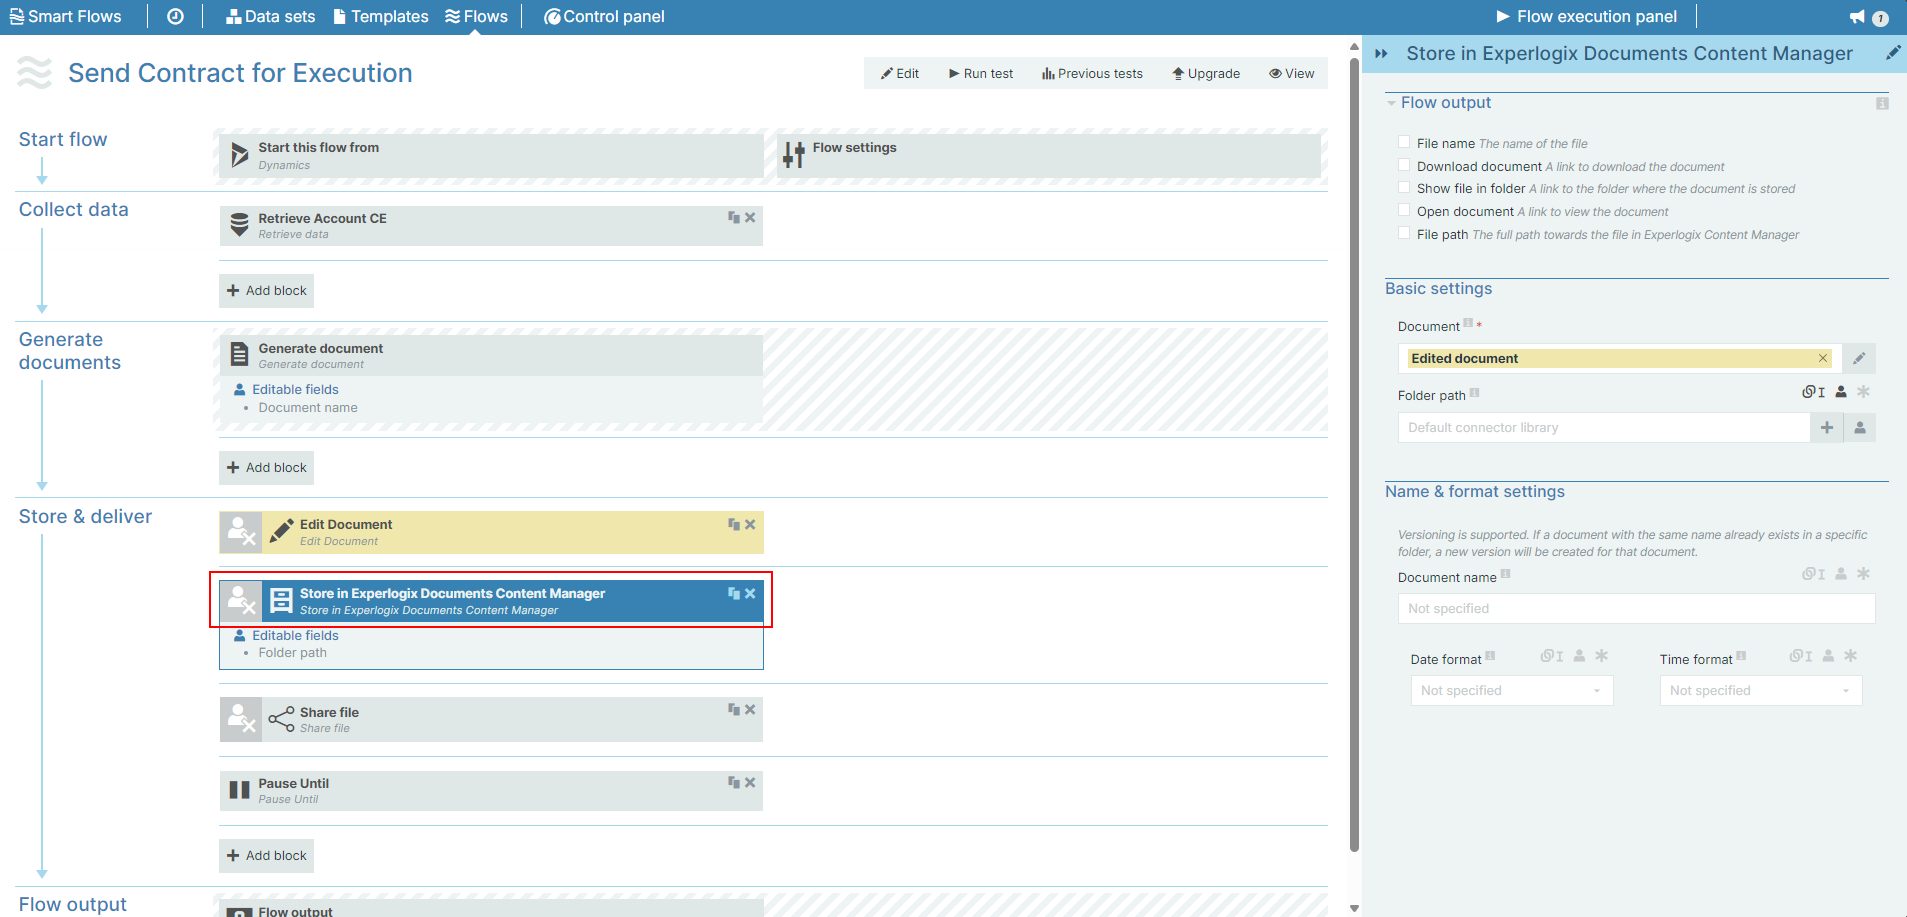The height and width of the screenshot is (917, 1907).
Task: Click the Document name input field
Action: (x=1636, y=608)
